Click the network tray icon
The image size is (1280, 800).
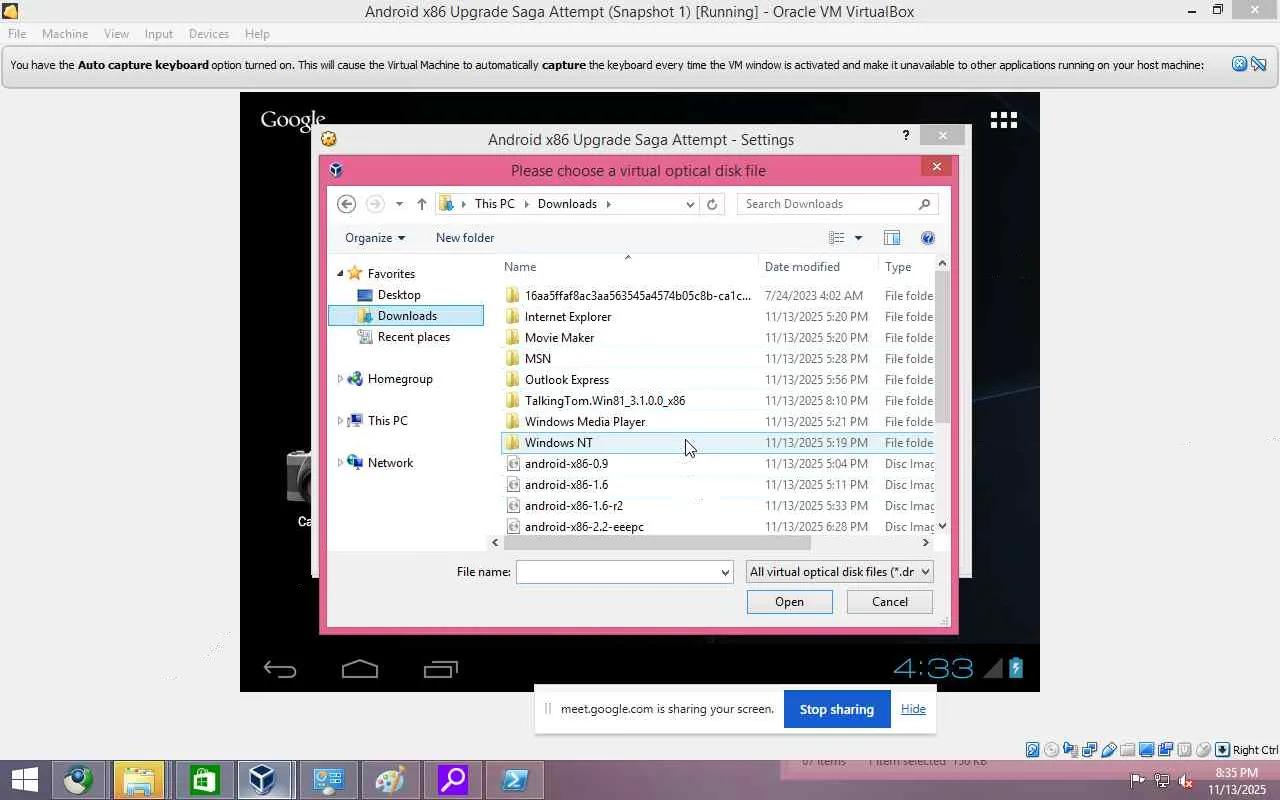(x=1161, y=781)
